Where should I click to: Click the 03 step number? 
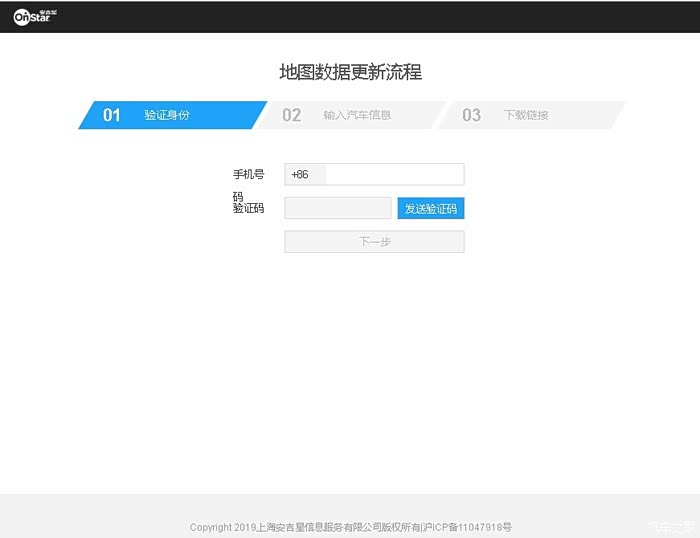[471, 115]
